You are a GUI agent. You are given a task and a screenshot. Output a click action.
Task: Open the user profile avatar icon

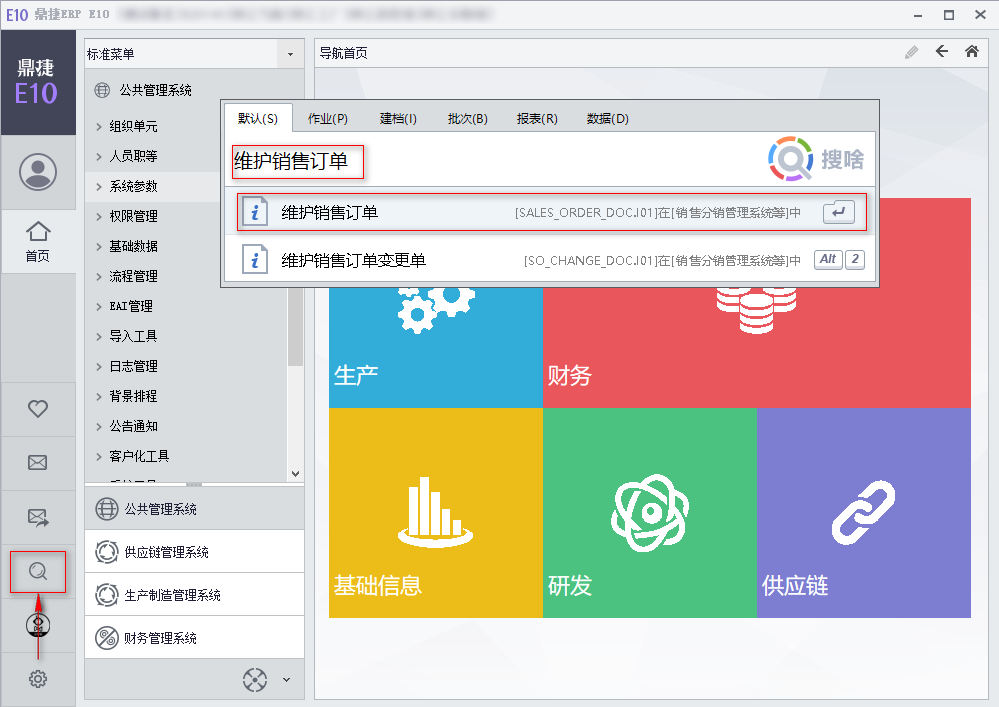pos(38,172)
